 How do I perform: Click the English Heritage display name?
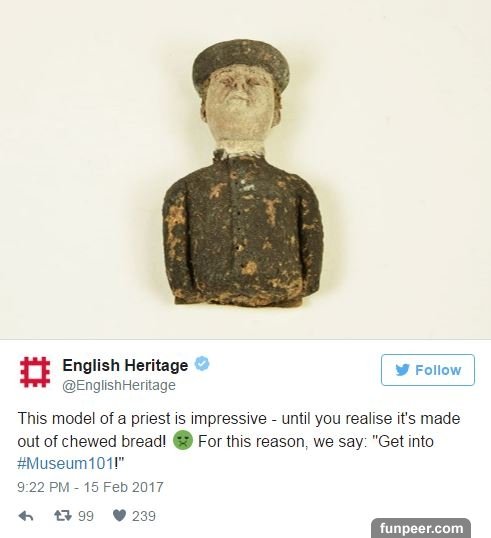(x=125, y=365)
